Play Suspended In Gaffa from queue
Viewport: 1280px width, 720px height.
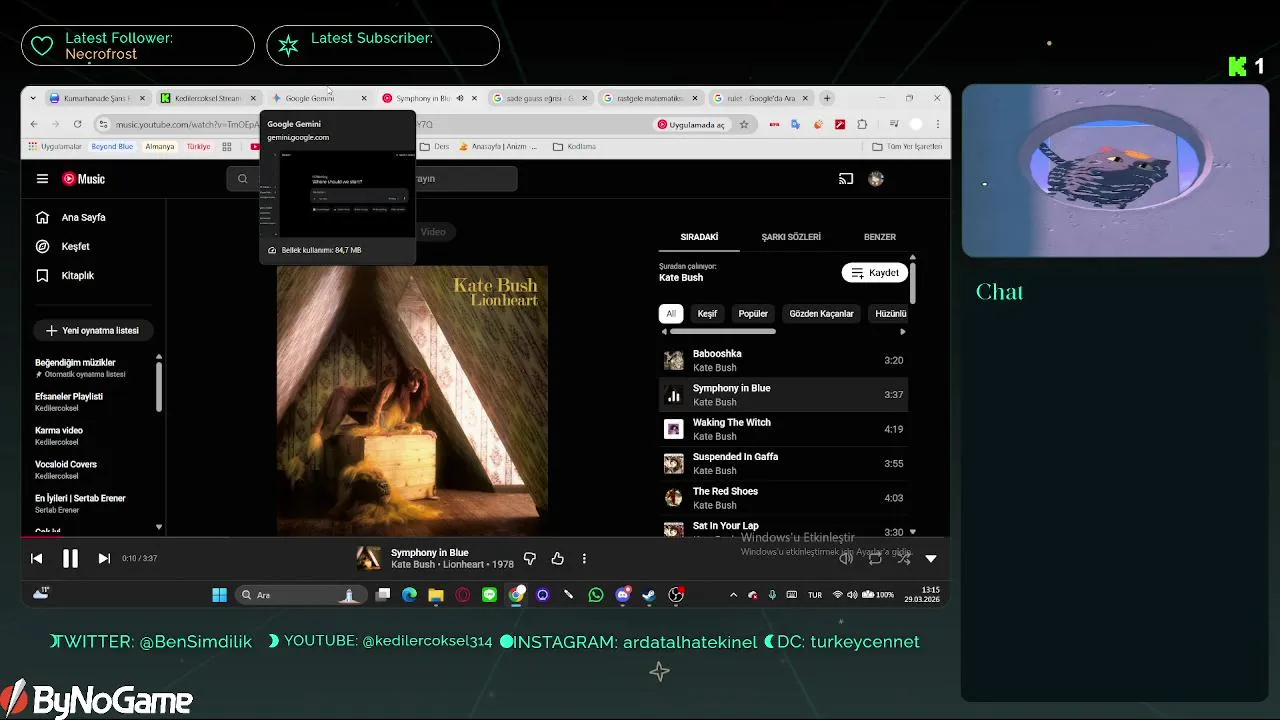click(783, 463)
